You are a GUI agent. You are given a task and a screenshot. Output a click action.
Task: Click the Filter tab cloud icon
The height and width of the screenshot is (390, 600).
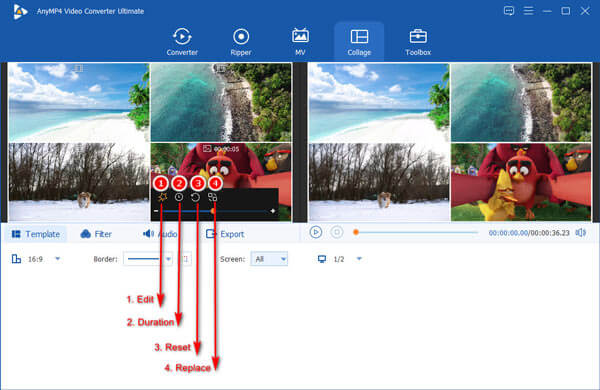tap(85, 234)
